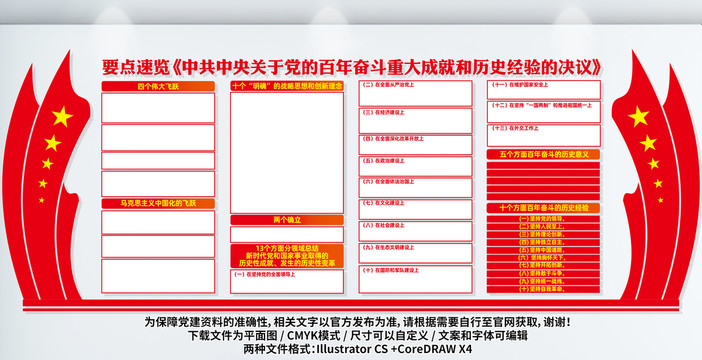Viewport: 702px width, 360px height.
Task: Select the row (十)坚持自我革命
Action: point(544,289)
